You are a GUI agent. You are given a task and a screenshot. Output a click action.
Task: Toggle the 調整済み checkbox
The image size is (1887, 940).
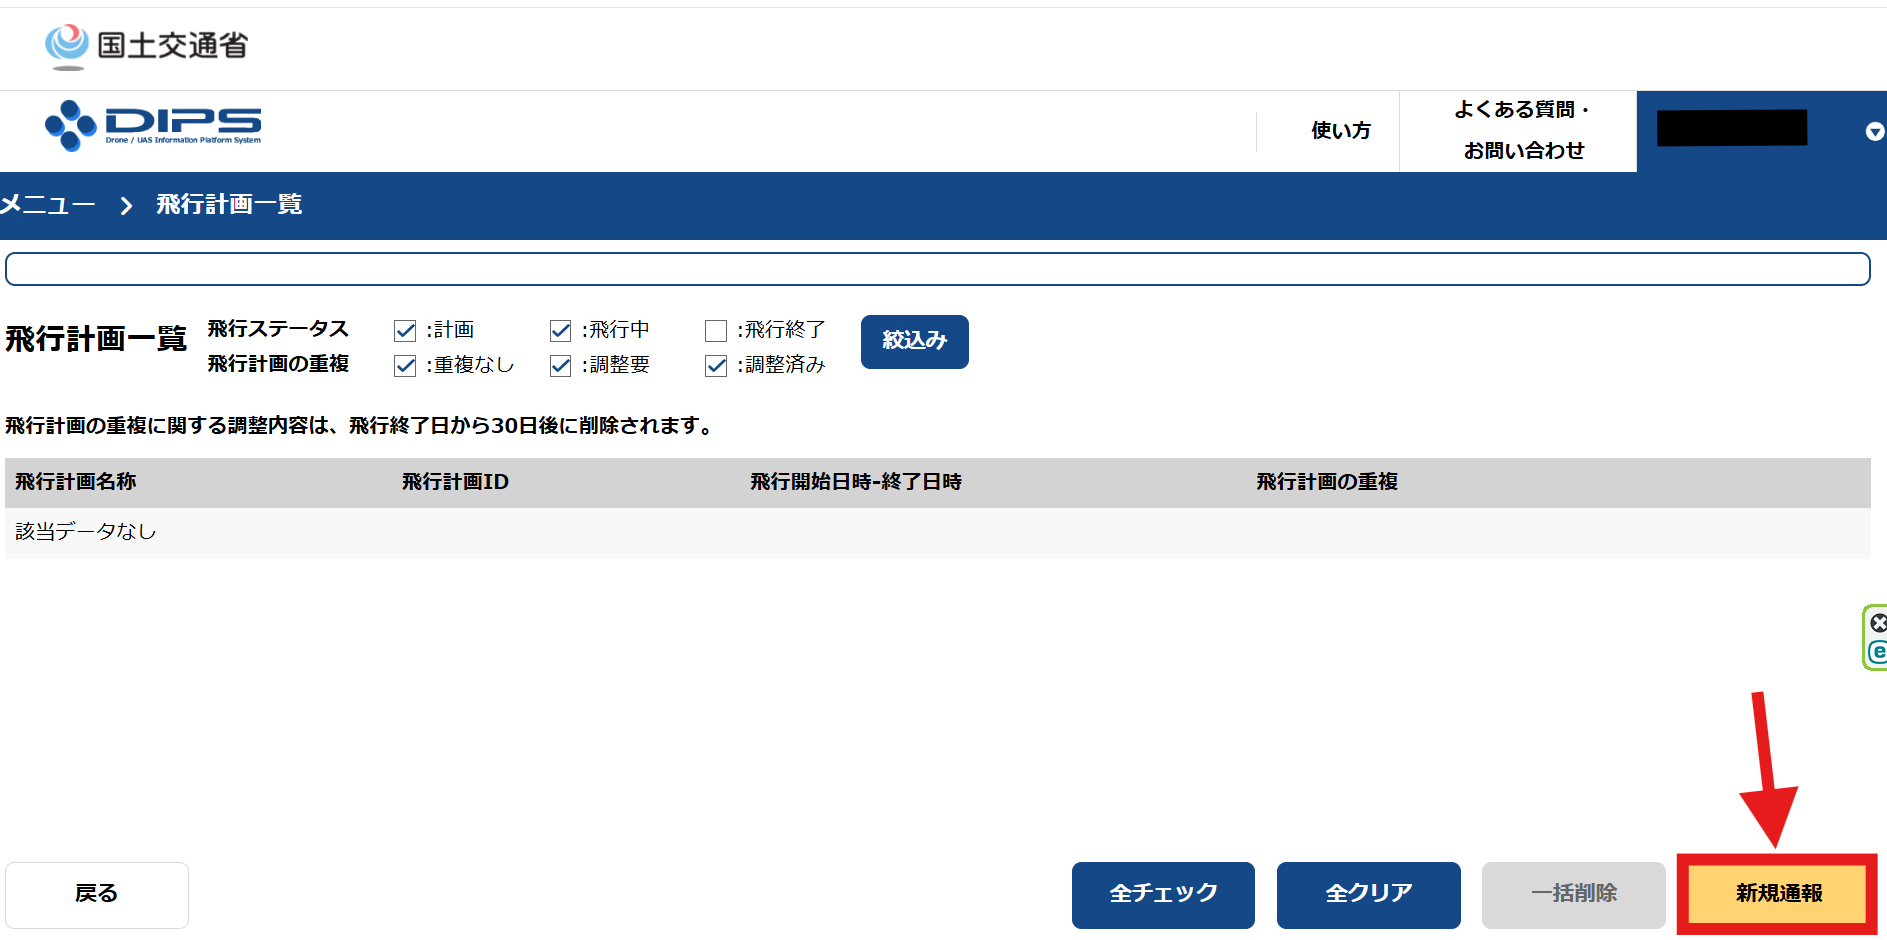[716, 366]
